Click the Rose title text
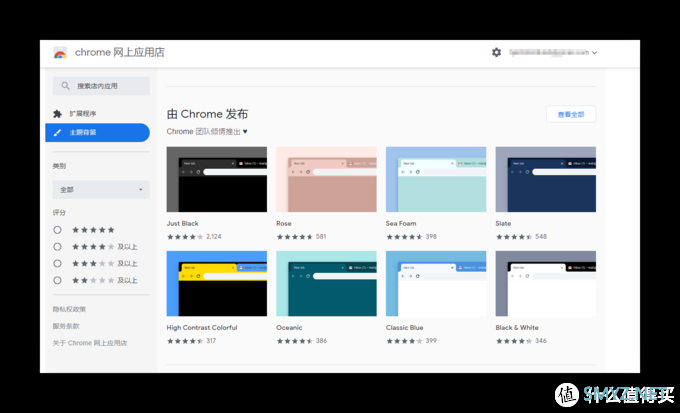 [x=284, y=223]
